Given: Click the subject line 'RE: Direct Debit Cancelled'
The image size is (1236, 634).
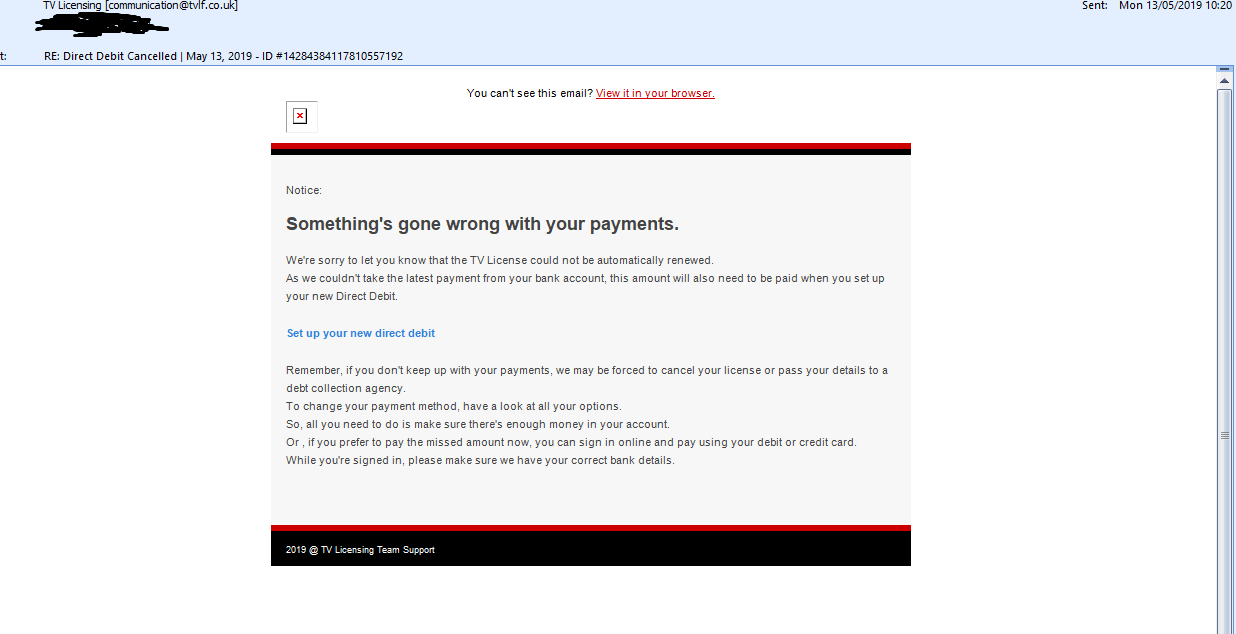Looking at the screenshot, I should pyautogui.click(x=224, y=56).
